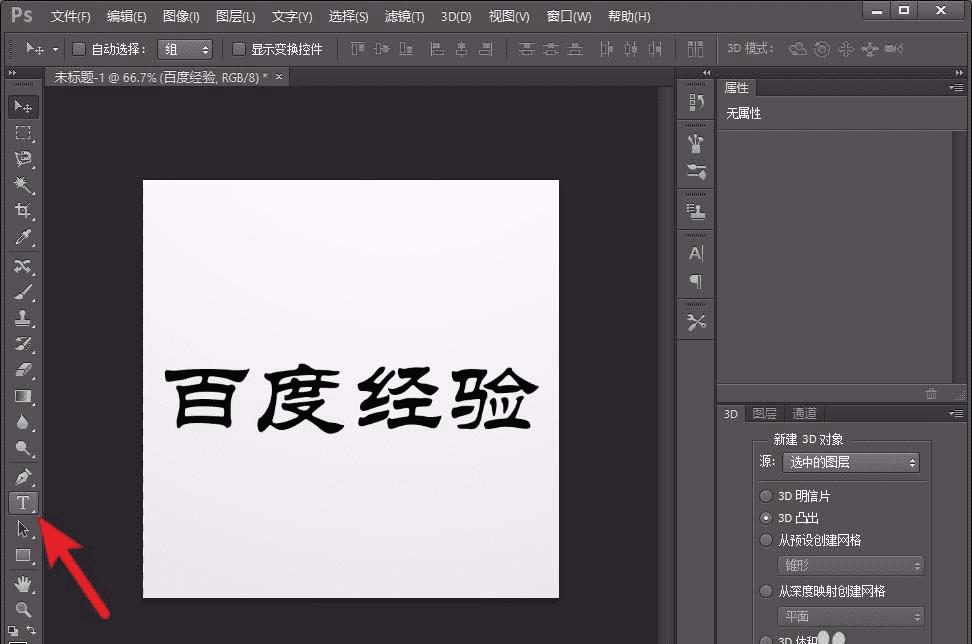Click align top edges icon
Viewport: 972px width, 644px height.
pyautogui.click(x=358, y=48)
